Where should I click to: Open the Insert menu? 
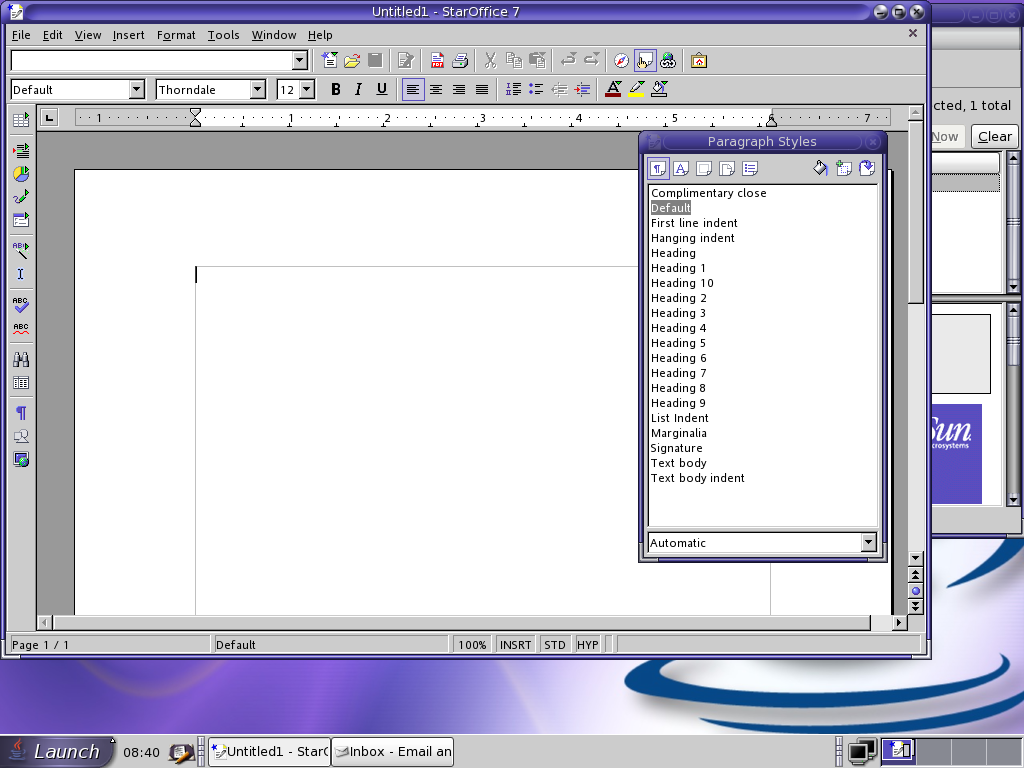point(128,35)
